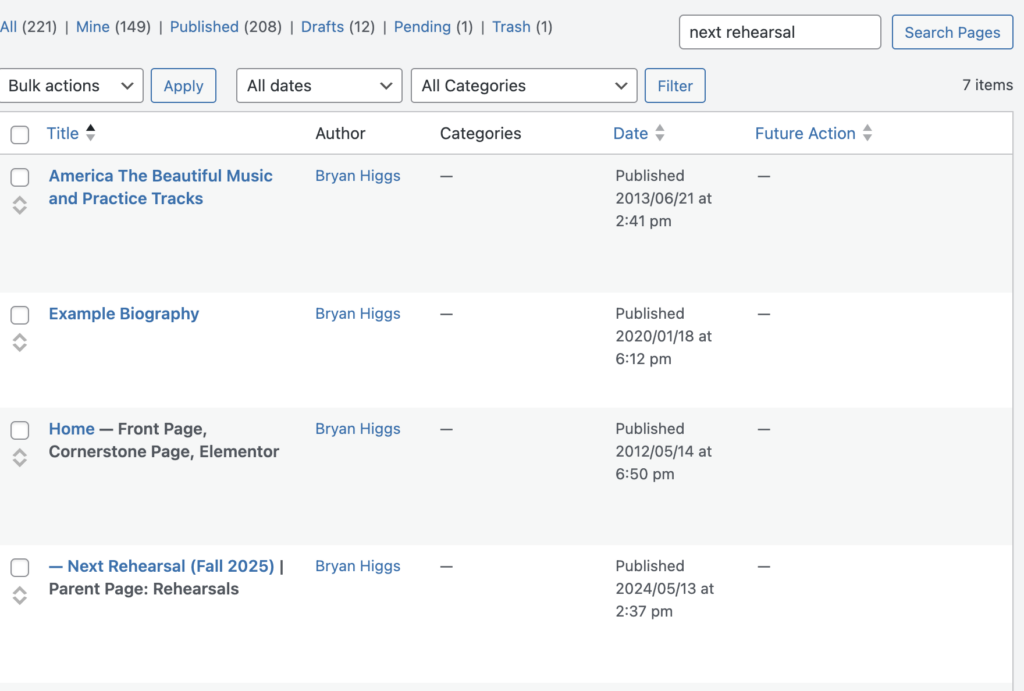
Task: Check the America The Beautiful row checkbox
Action: (19, 177)
